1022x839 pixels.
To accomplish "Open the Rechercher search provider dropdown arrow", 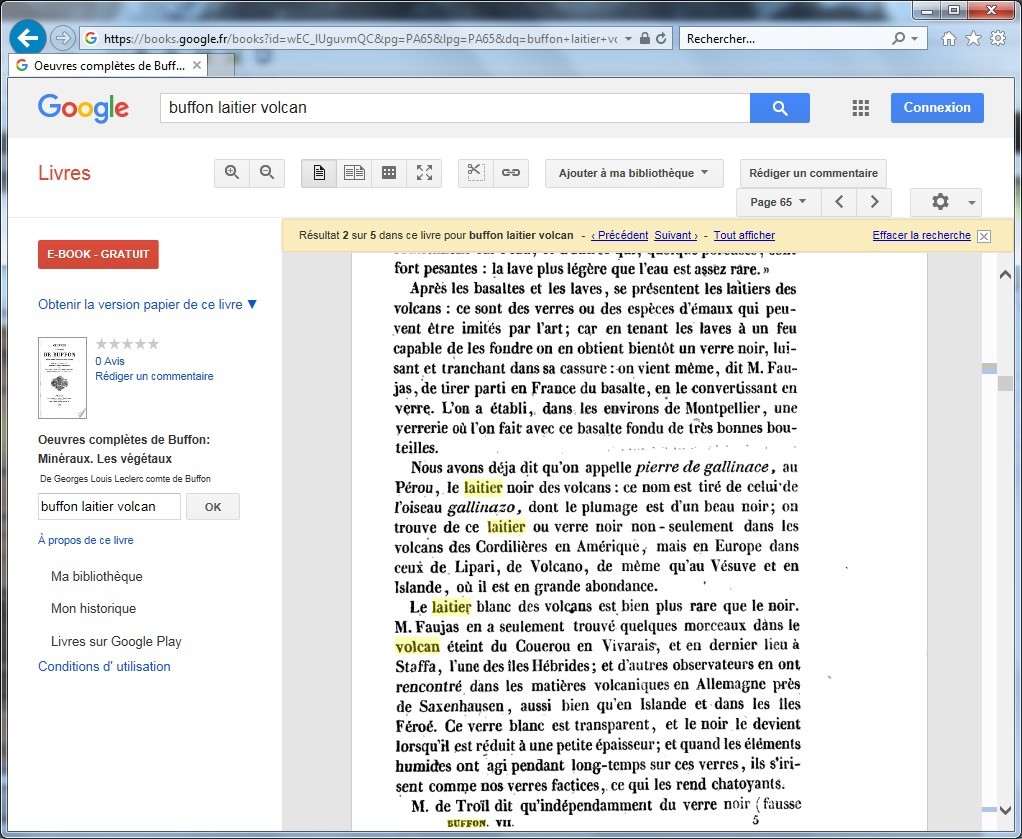I will [914, 38].
